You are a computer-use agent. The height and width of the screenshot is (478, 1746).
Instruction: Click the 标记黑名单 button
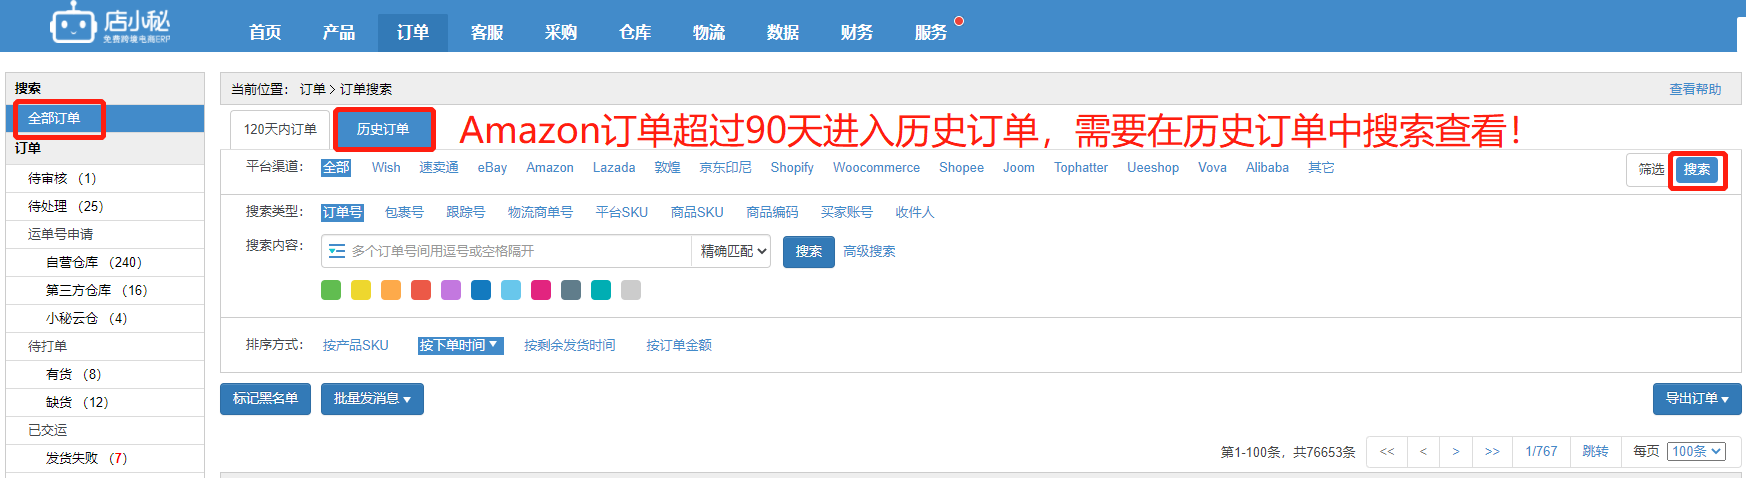[x=265, y=398]
